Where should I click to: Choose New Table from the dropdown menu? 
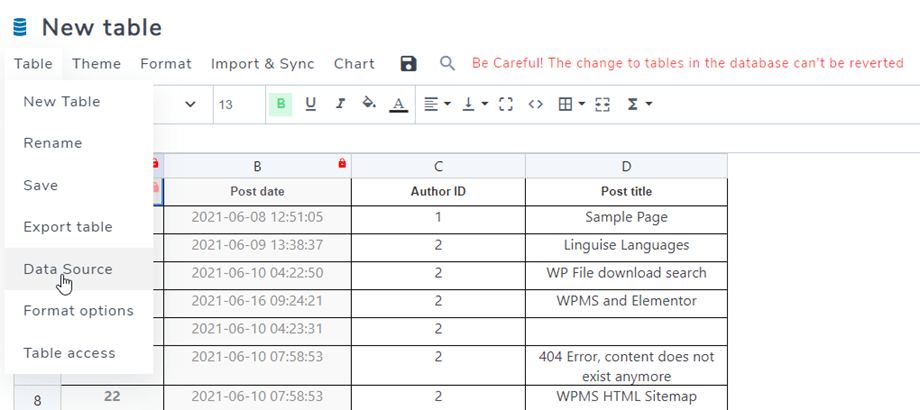click(79, 101)
